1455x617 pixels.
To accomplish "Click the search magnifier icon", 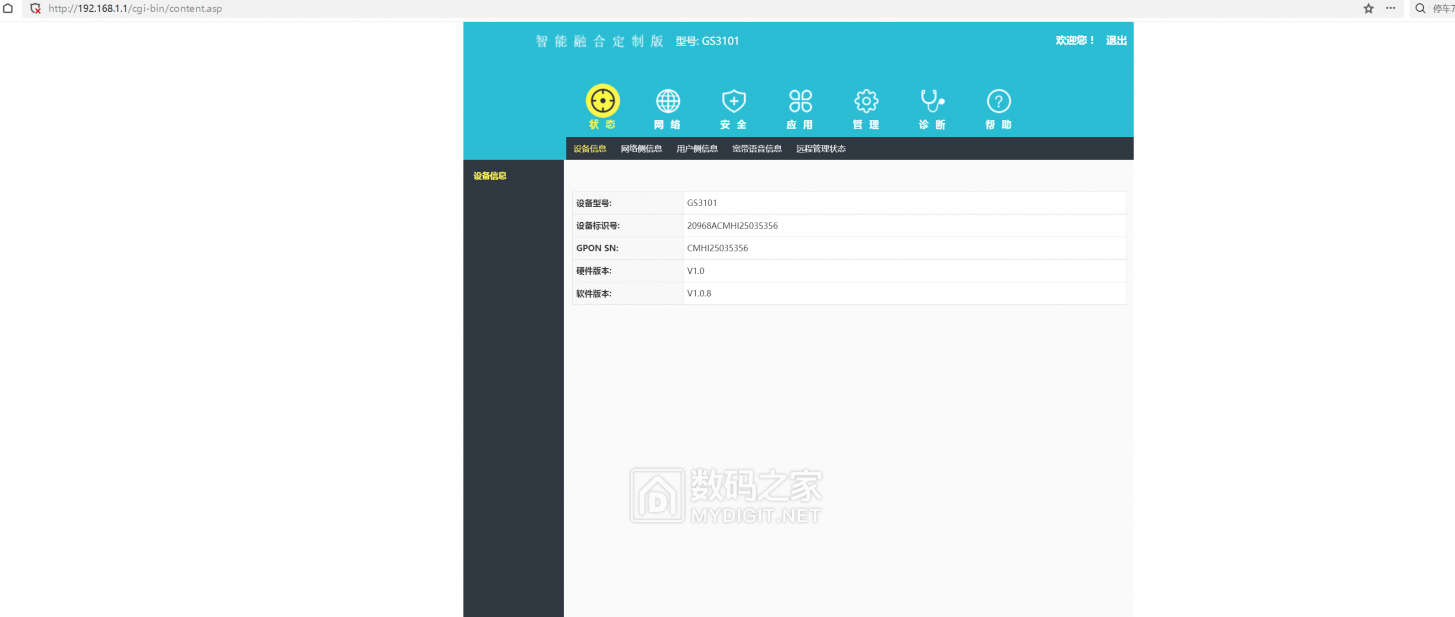I will (1420, 8).
